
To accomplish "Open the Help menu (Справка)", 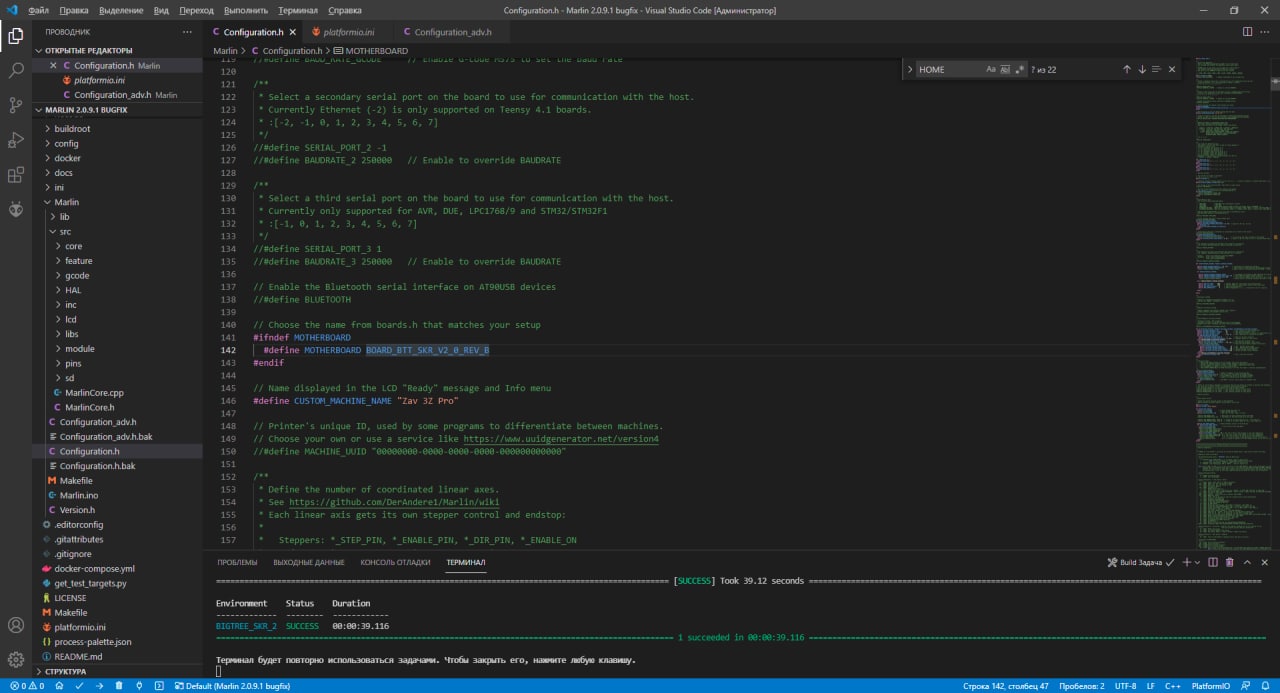I will pos(345,10).
